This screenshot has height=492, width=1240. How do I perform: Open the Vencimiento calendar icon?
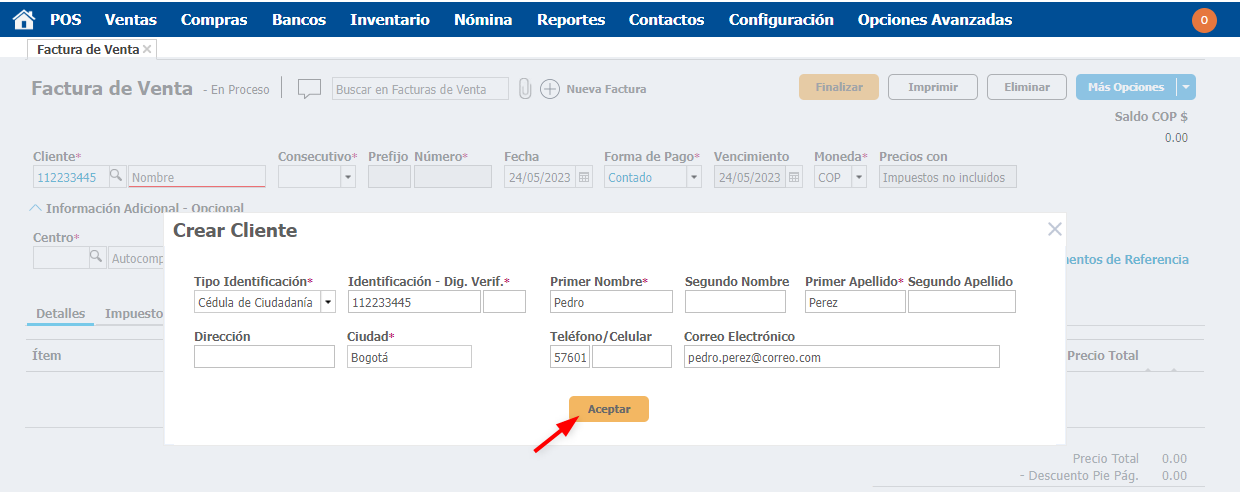tap(794, 177)
